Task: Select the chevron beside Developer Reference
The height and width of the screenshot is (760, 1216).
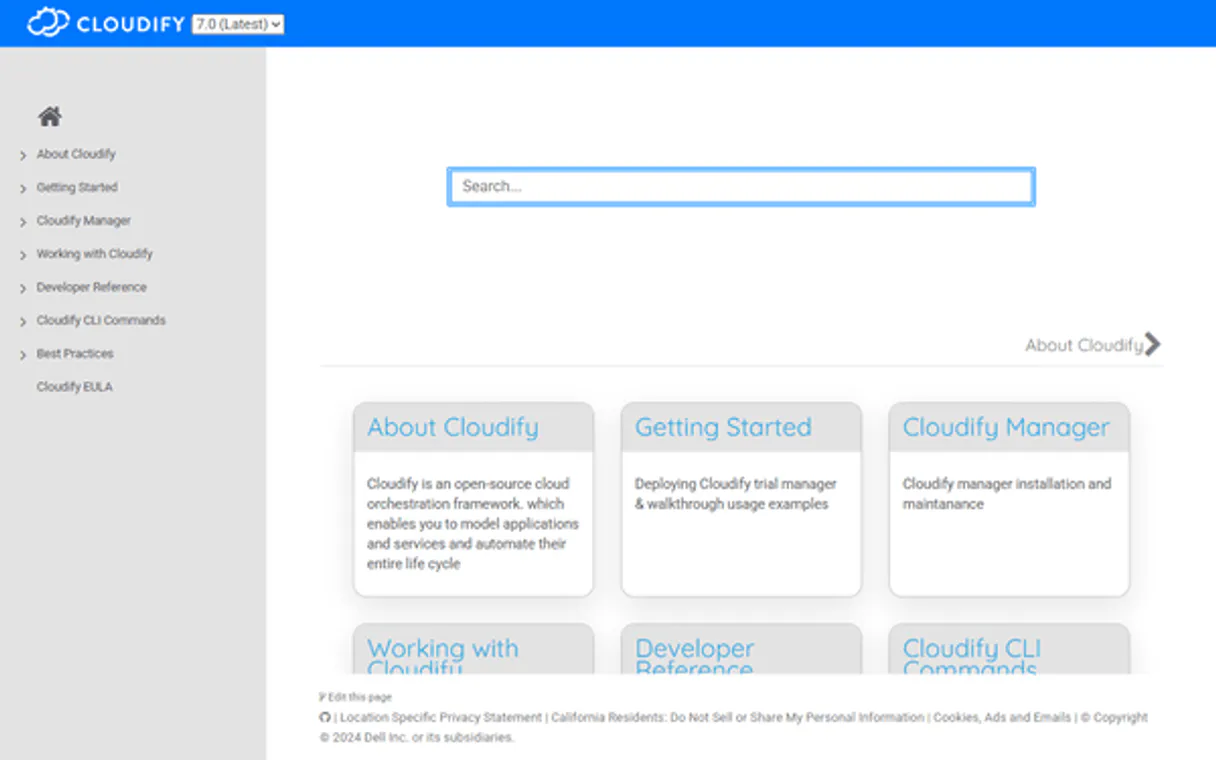Action: (x=23, y=287)
